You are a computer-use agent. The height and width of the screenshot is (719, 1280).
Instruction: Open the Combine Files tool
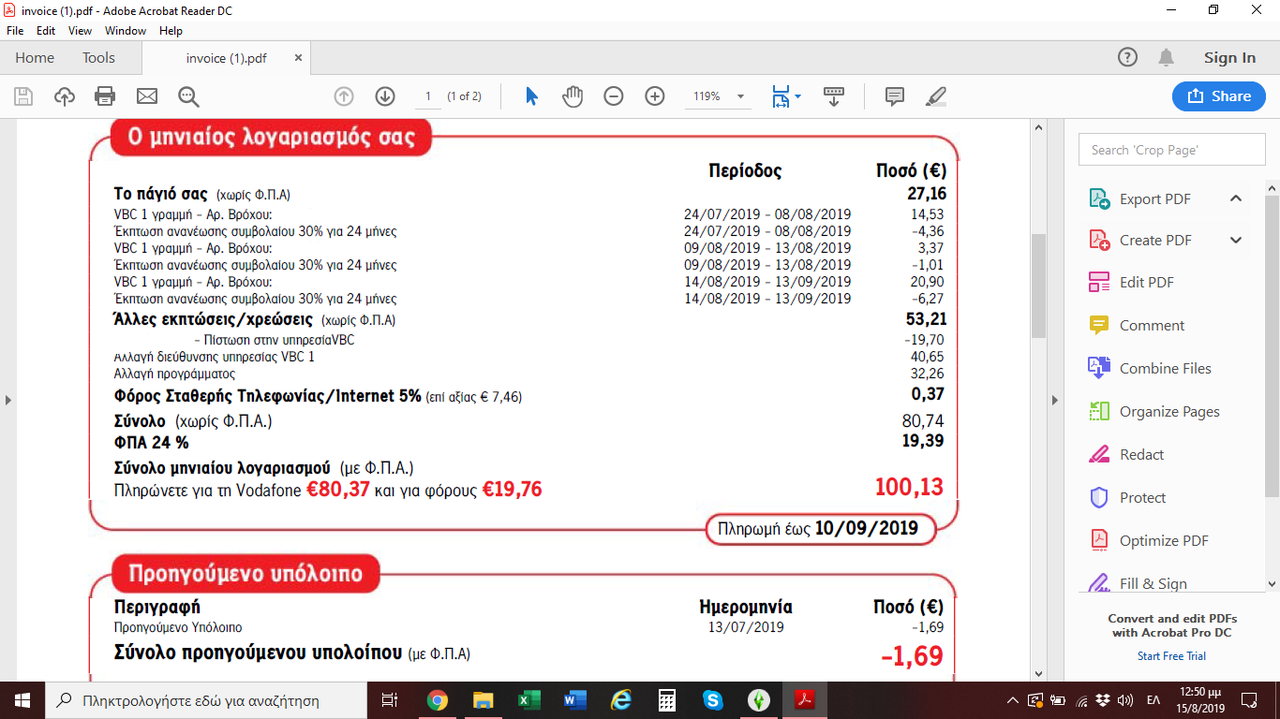[x=1165, y=368]
